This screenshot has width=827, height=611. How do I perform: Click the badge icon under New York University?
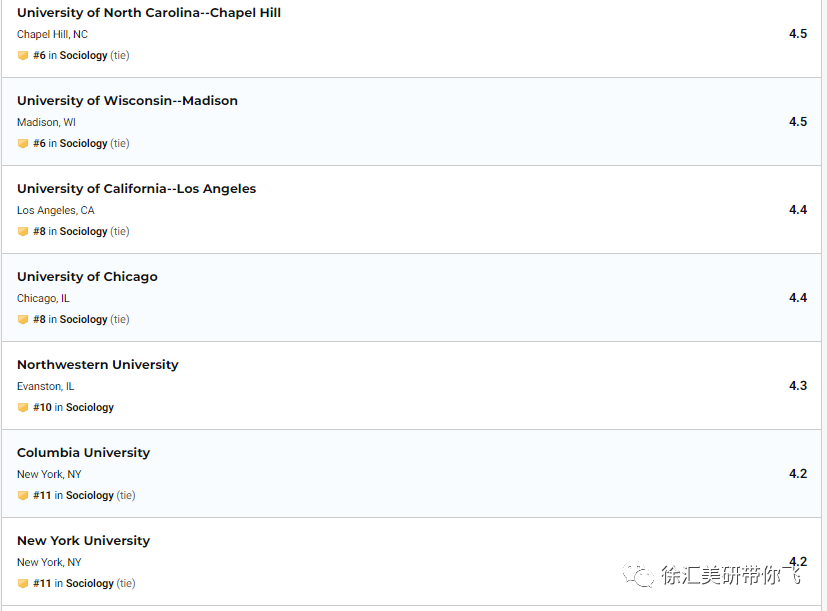(23, 584)
